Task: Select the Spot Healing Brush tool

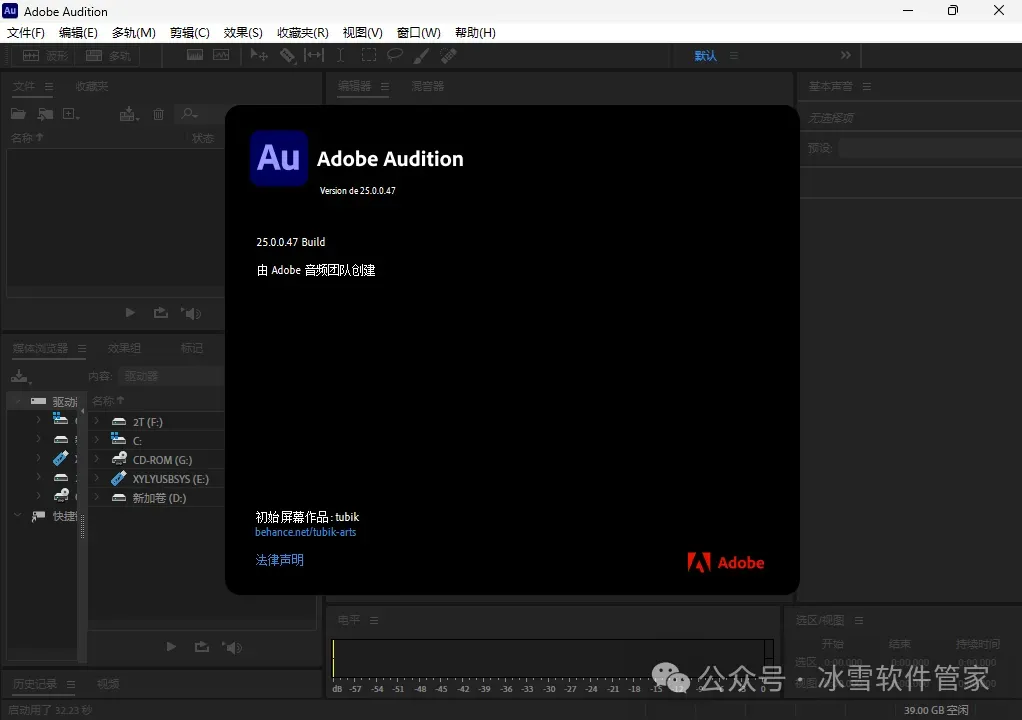Action: pyautogui.click(x=448, y=56)
